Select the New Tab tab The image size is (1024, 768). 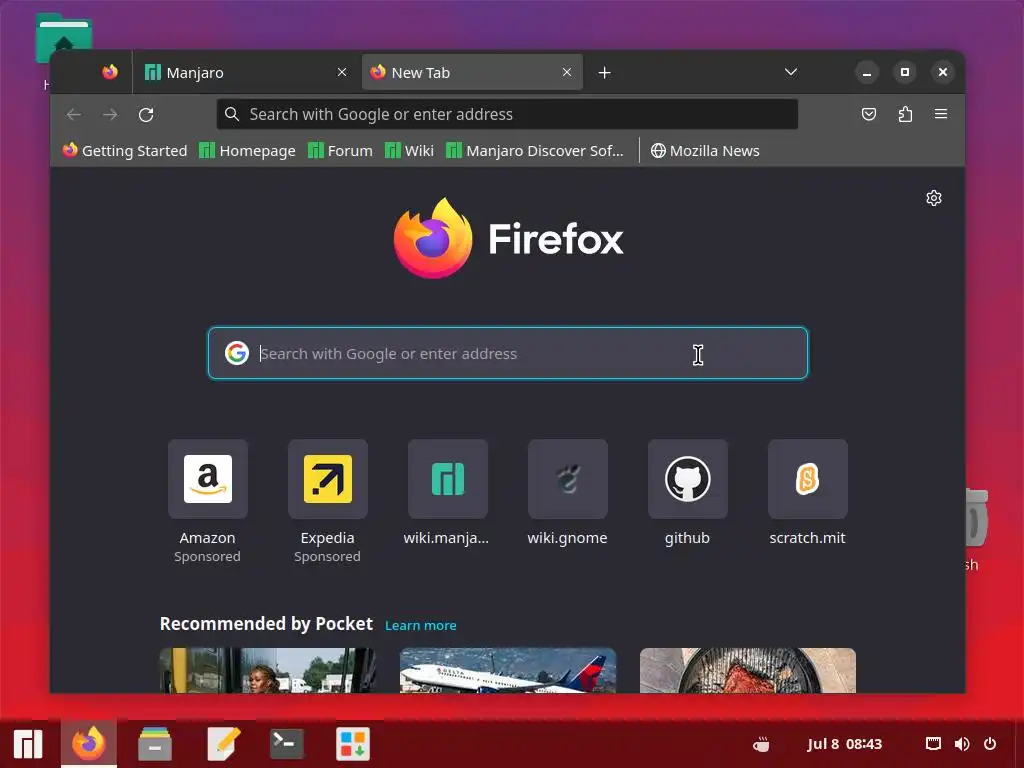pos(472,72)
